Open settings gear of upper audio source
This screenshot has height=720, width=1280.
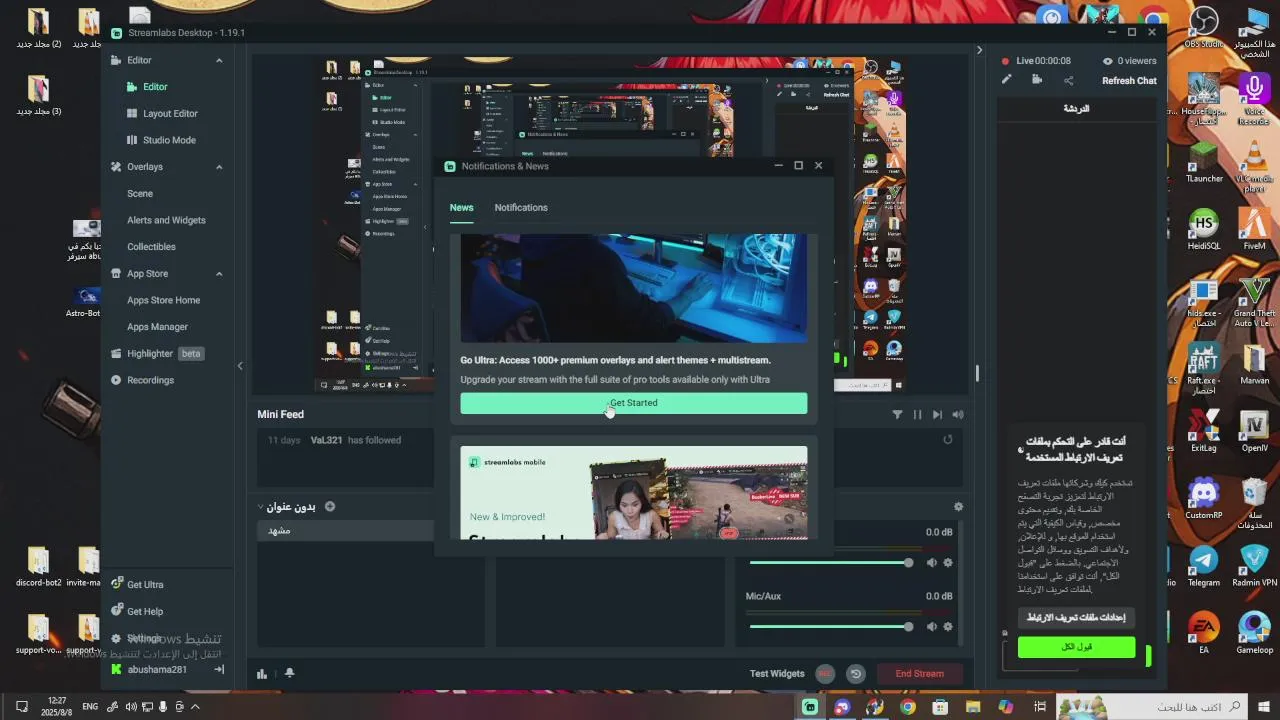coord(948,563)
